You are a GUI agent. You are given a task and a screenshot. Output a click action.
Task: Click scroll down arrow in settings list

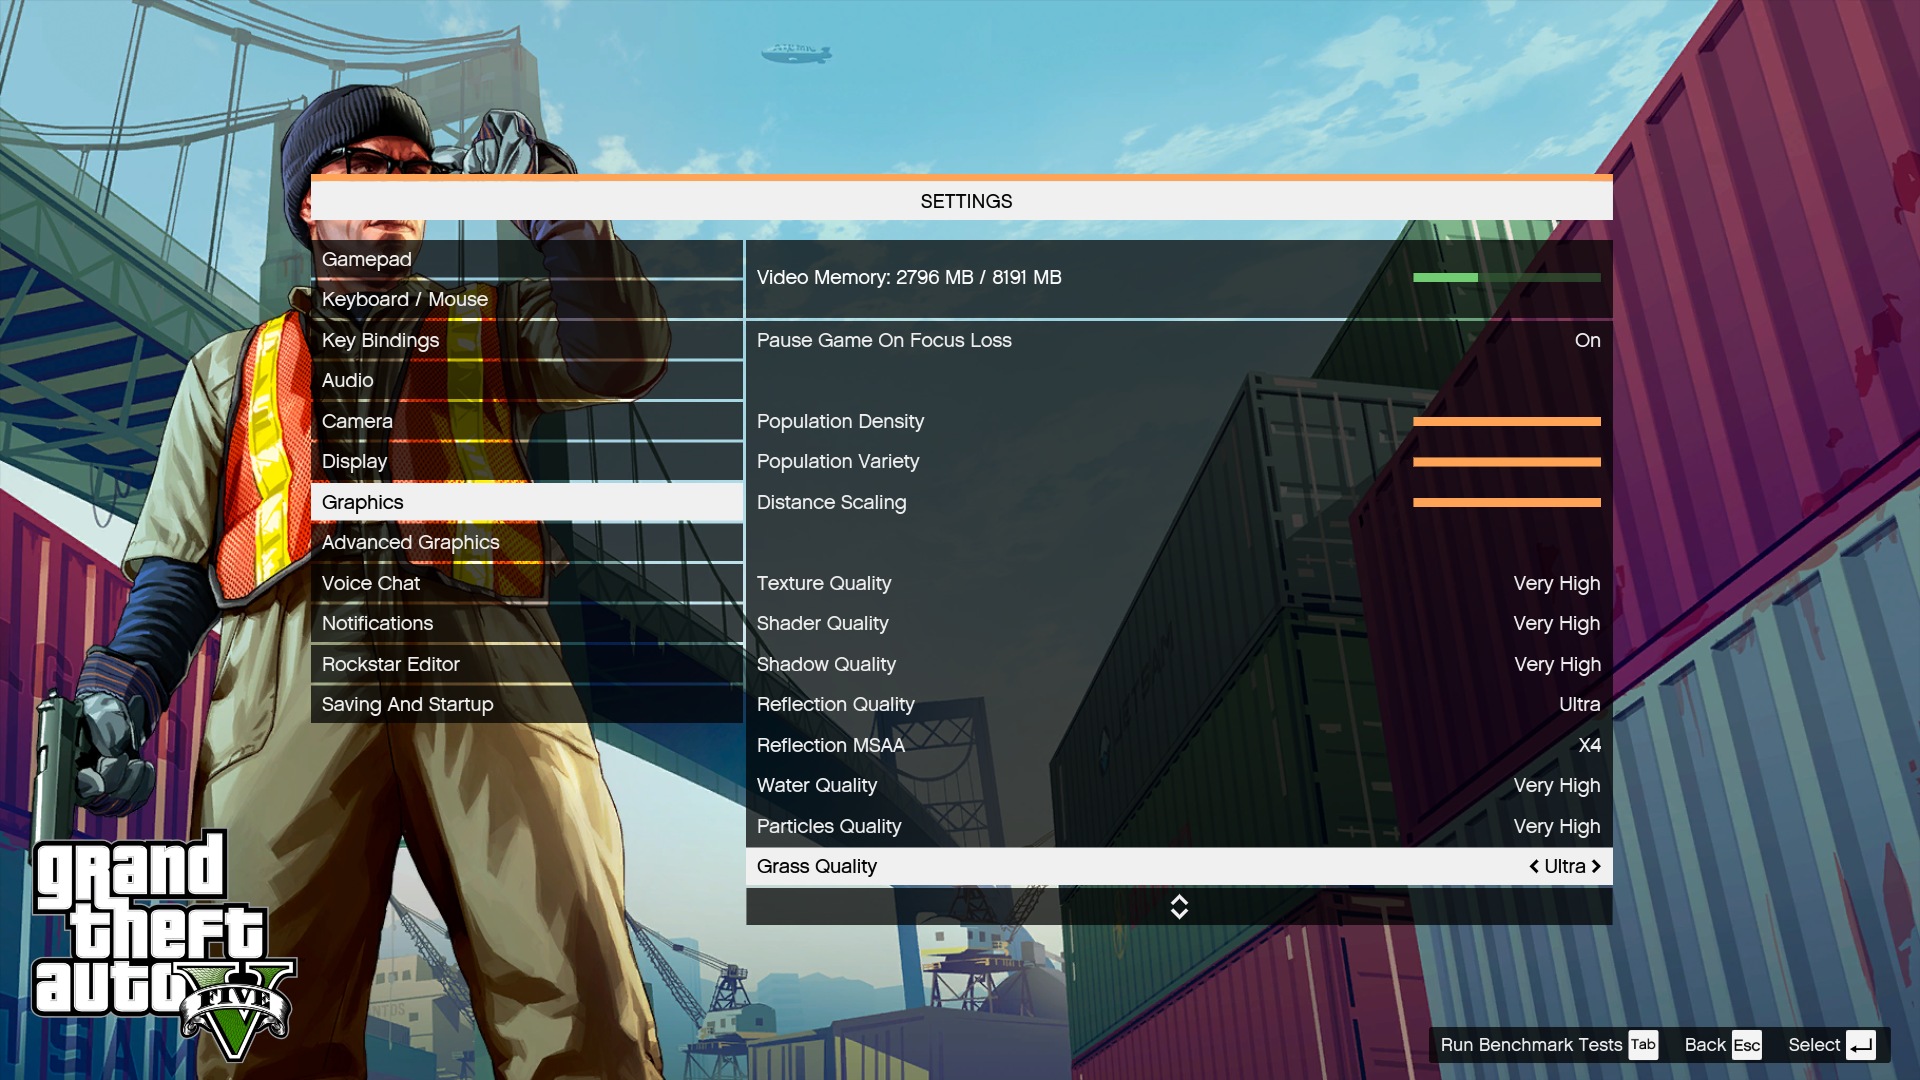click(1178, 914)
